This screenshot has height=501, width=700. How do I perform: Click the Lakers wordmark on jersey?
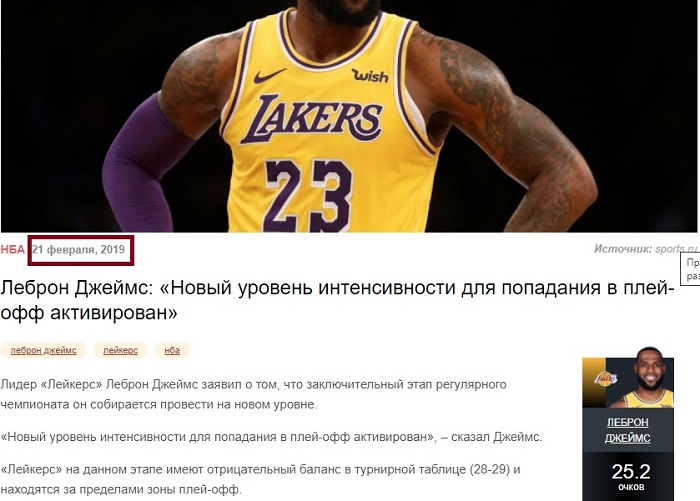[312, 118]
